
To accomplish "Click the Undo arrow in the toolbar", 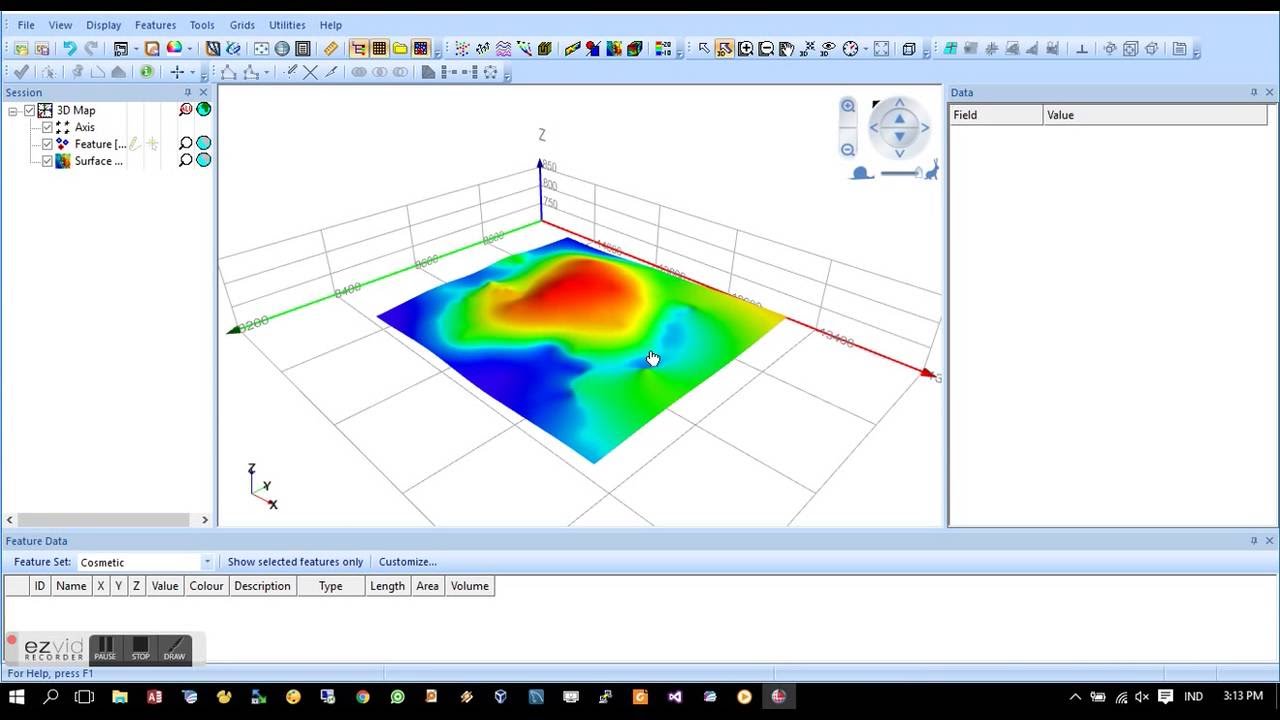I will (69, 48).
